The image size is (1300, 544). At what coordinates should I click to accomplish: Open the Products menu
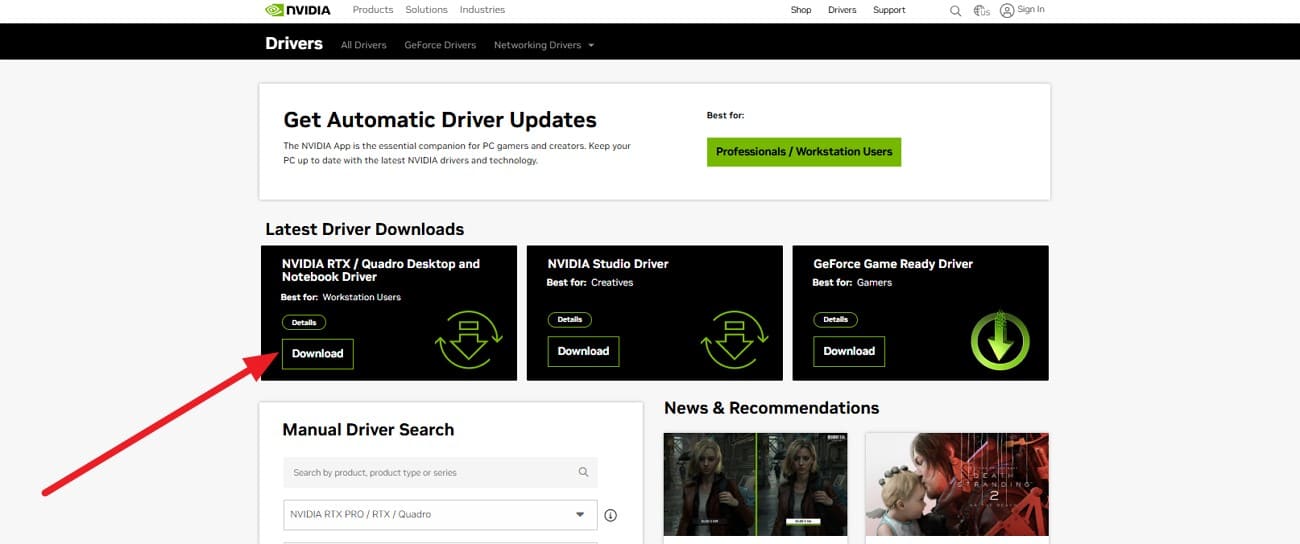coord(373,10)
